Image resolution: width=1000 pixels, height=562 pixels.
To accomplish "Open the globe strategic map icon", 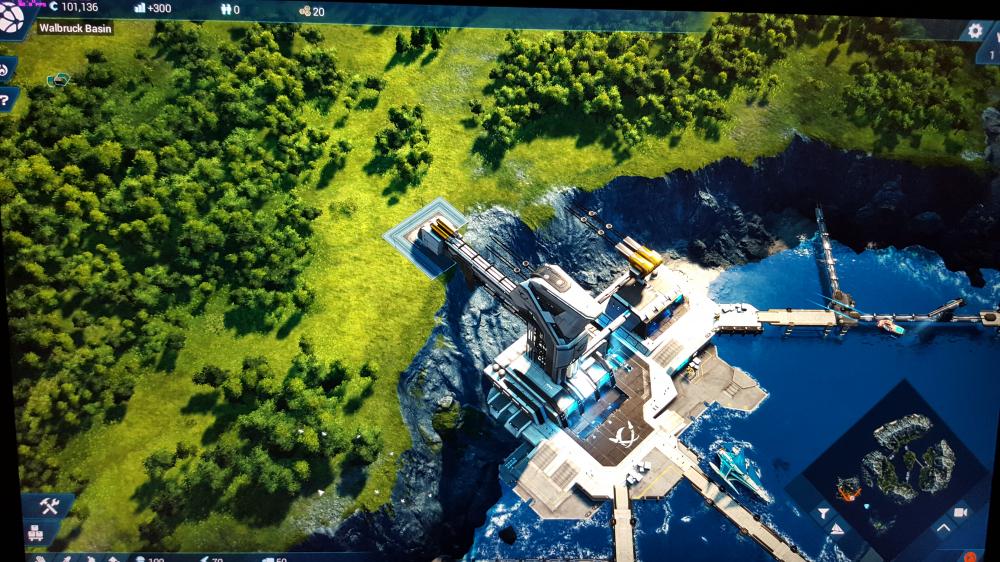I will coord(10,17).
